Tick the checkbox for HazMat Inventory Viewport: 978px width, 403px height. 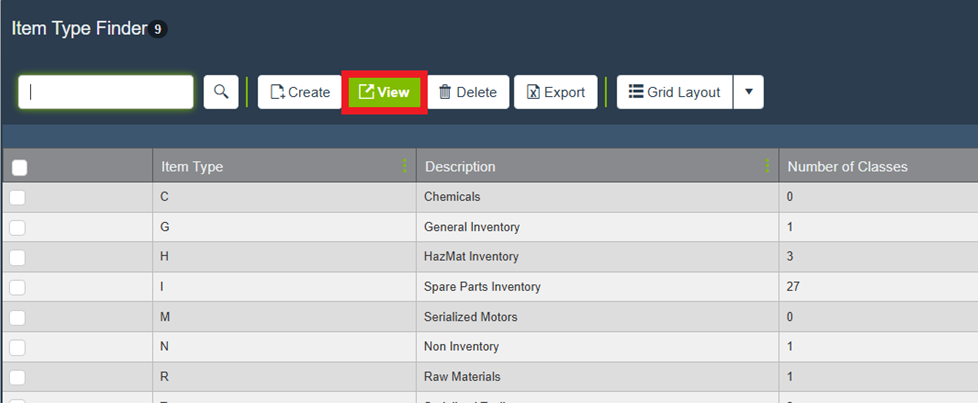(x=17, y=257)
